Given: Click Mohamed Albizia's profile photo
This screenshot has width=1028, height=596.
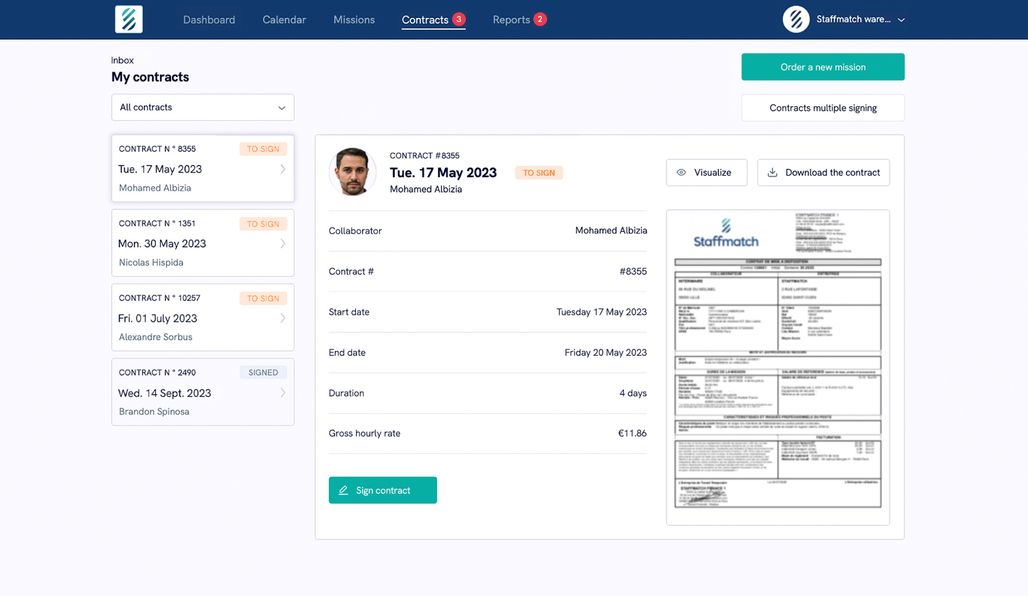Looking at the screenshot, I should tap(352, 171).
